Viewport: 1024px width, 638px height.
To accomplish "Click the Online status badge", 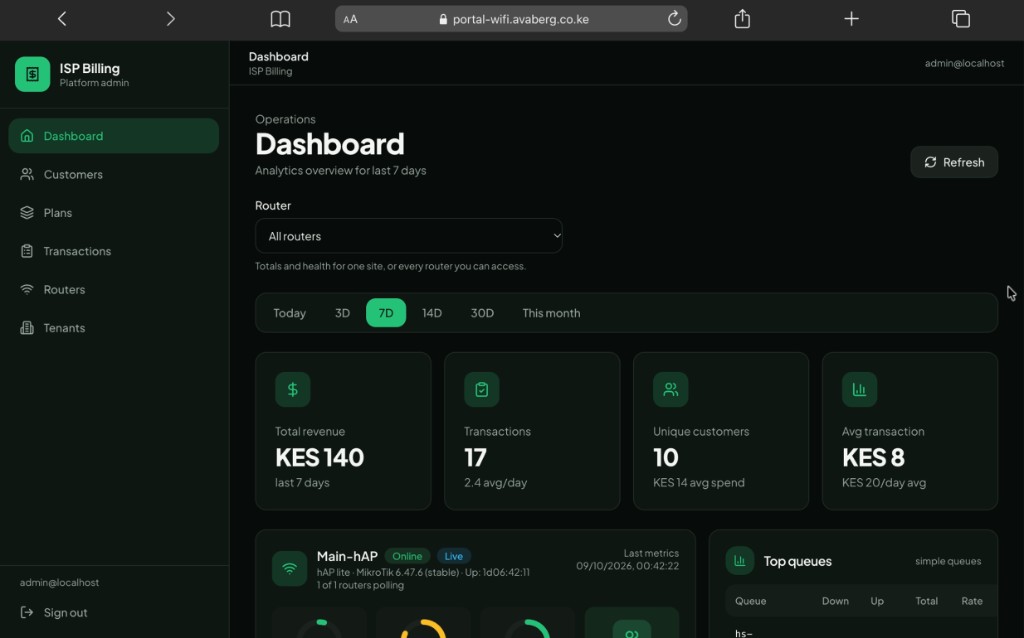I will (407, 556).
